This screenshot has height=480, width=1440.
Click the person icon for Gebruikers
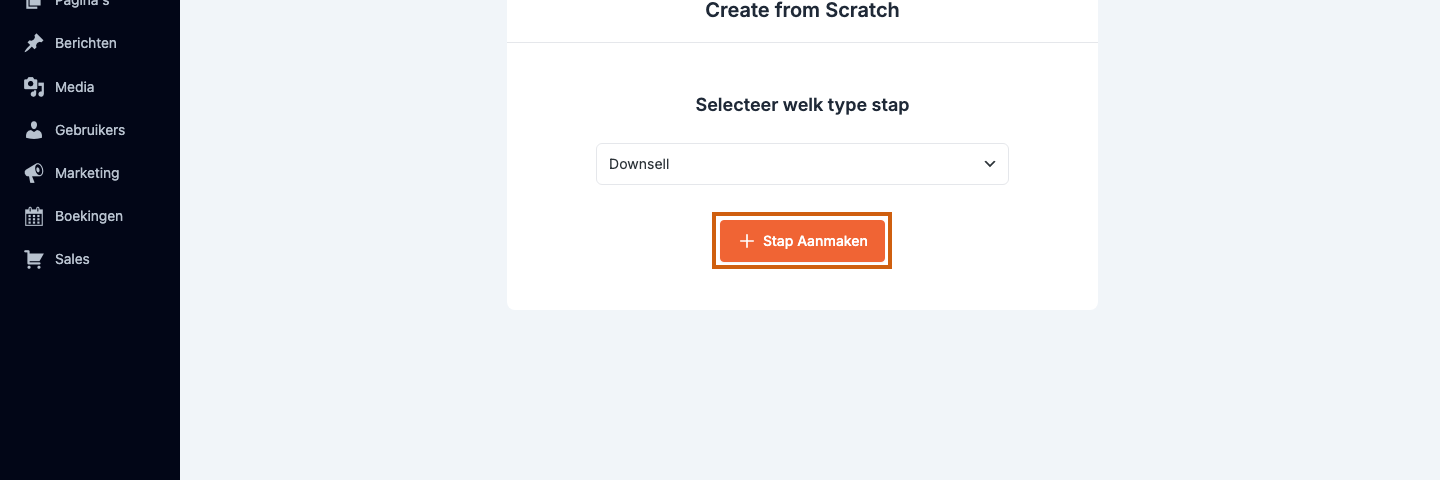[34, 130]
